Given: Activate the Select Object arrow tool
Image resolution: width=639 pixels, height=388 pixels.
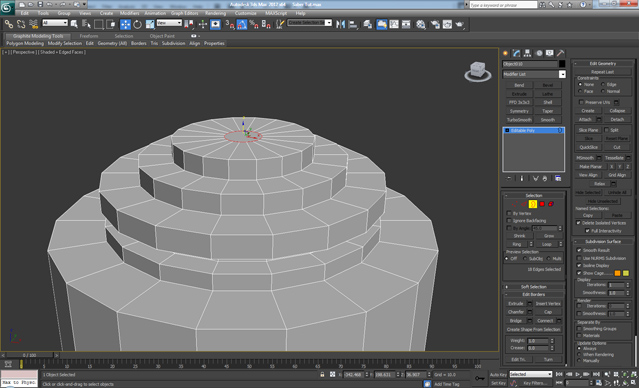Looking at the screenshot, I should 74,24.
